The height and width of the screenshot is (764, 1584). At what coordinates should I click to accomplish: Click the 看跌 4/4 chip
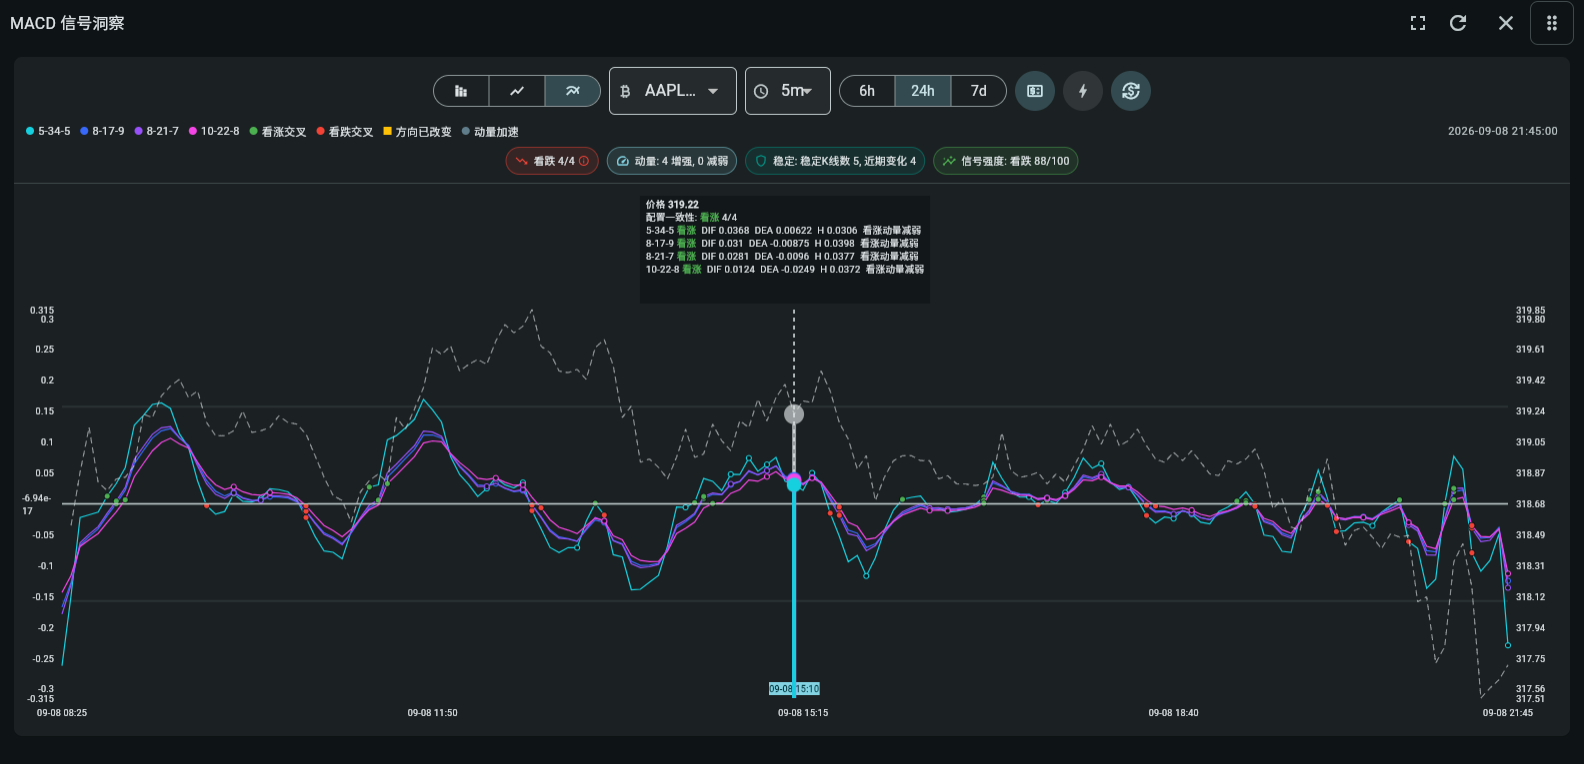click(x=552, y=161)
